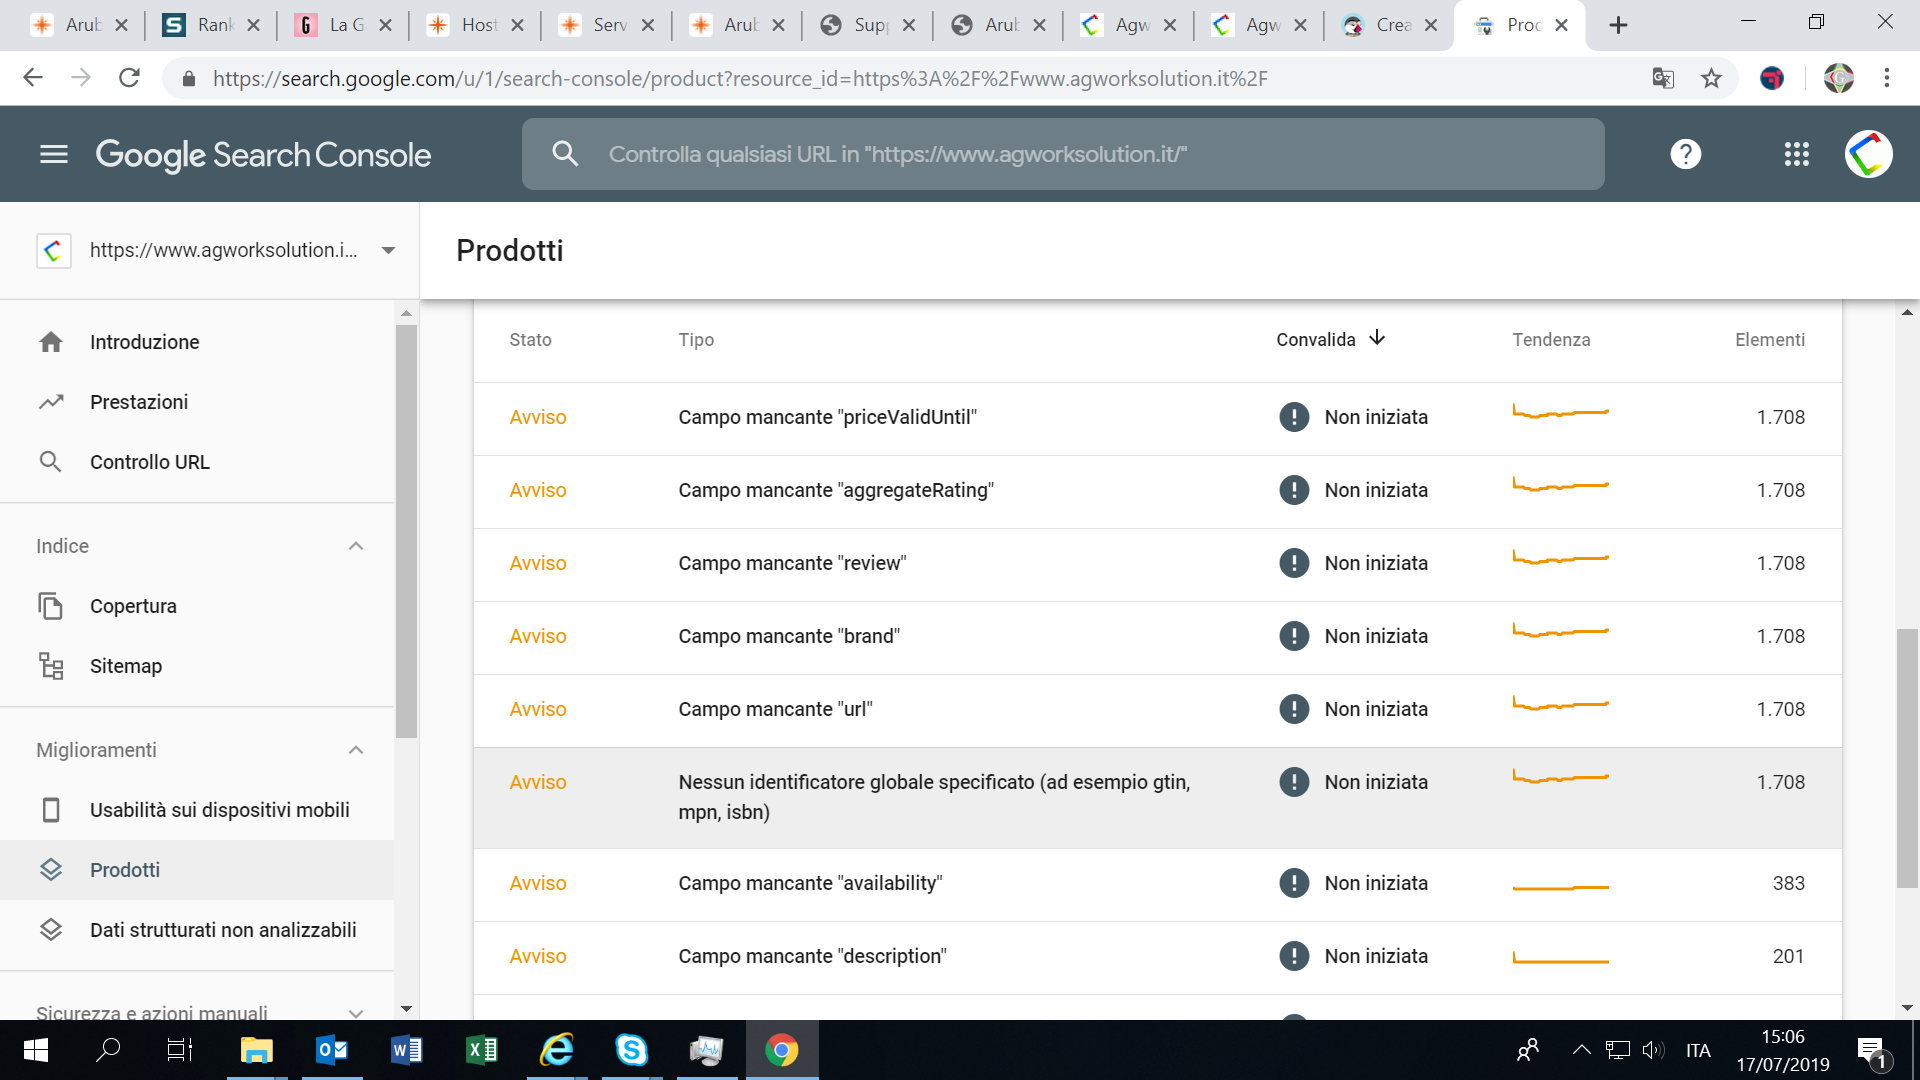The image size is (1920, 1080).
Task: Collapse the Miglioramenti section
Action: (x=356, y=750)
